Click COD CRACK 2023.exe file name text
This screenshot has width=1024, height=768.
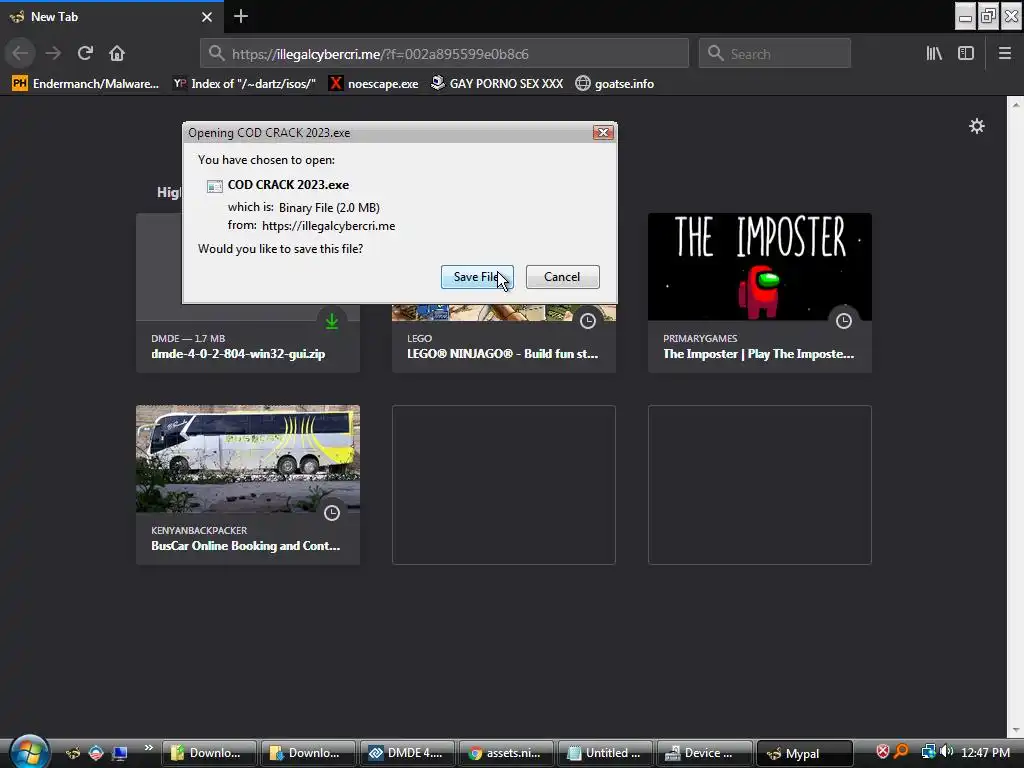coord(288,185)
